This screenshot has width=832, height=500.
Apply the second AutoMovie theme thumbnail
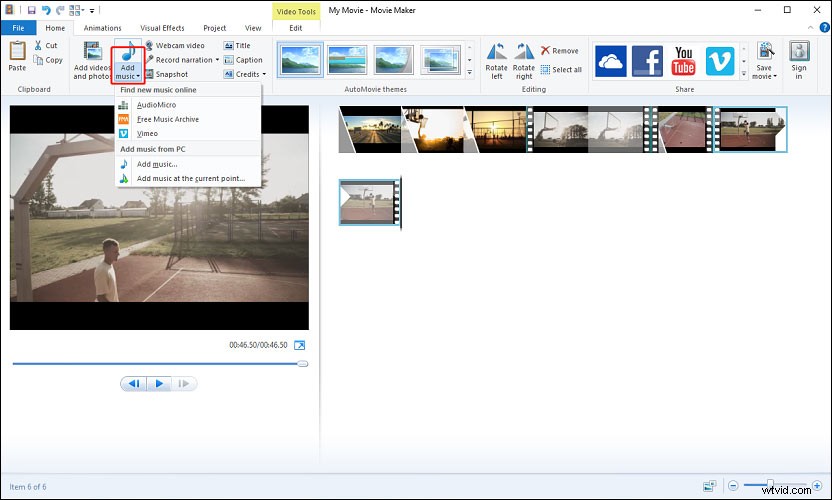[347, 59]
